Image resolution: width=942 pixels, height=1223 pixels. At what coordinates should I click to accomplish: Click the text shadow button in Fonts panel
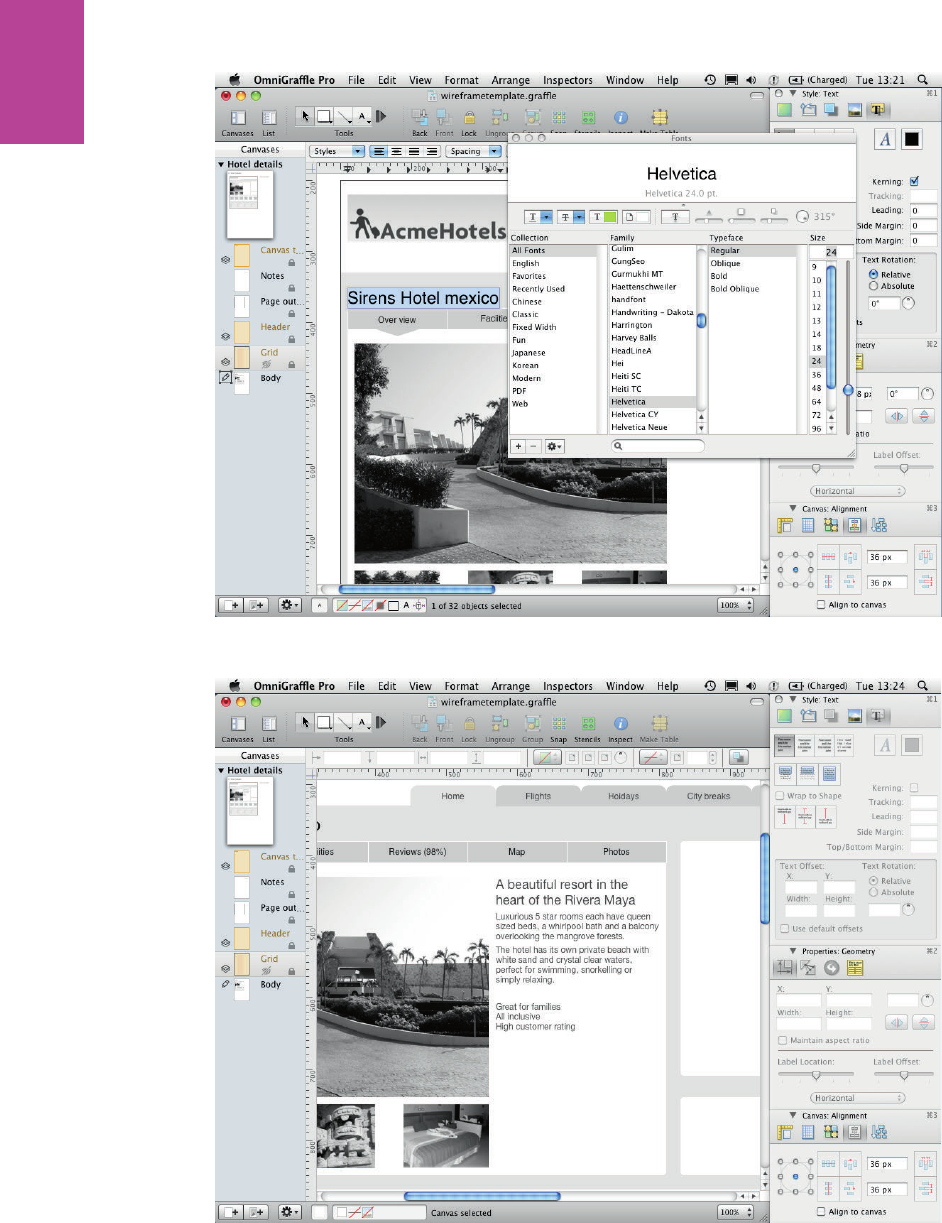(x=675, y=216)
